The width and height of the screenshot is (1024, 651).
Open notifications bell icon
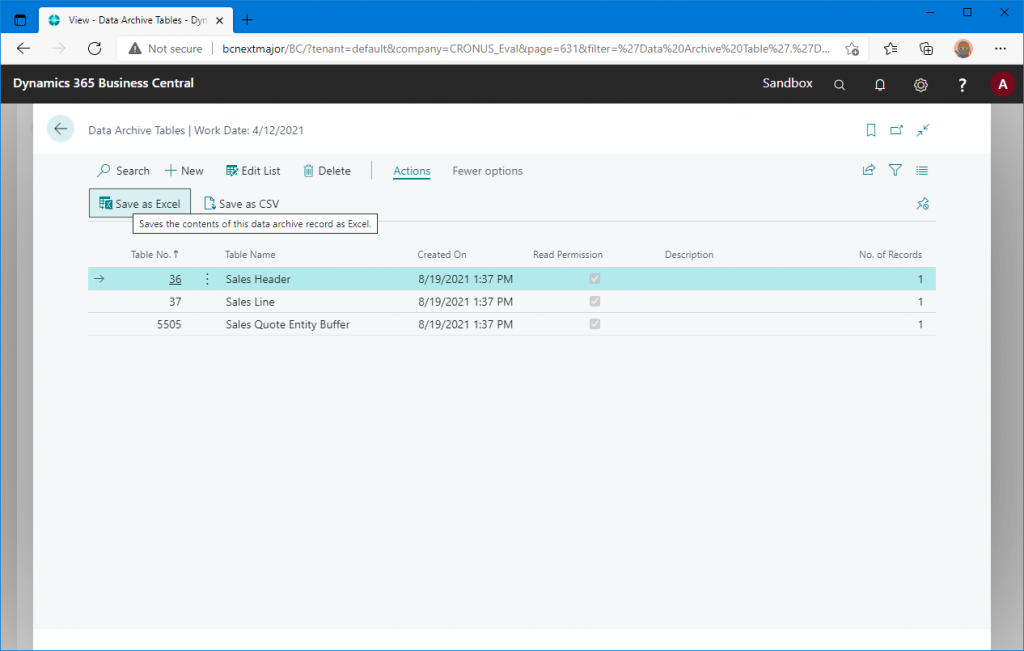(x=880, y=85)
